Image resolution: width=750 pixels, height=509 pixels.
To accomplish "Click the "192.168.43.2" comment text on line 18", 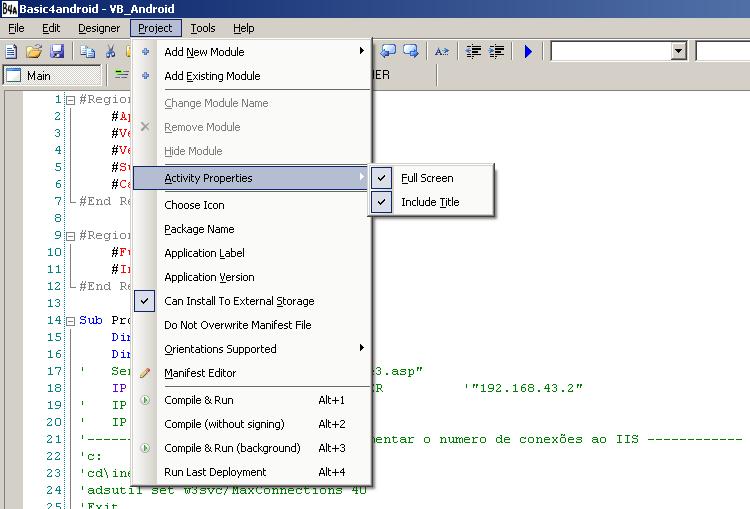I will [524, 388].
